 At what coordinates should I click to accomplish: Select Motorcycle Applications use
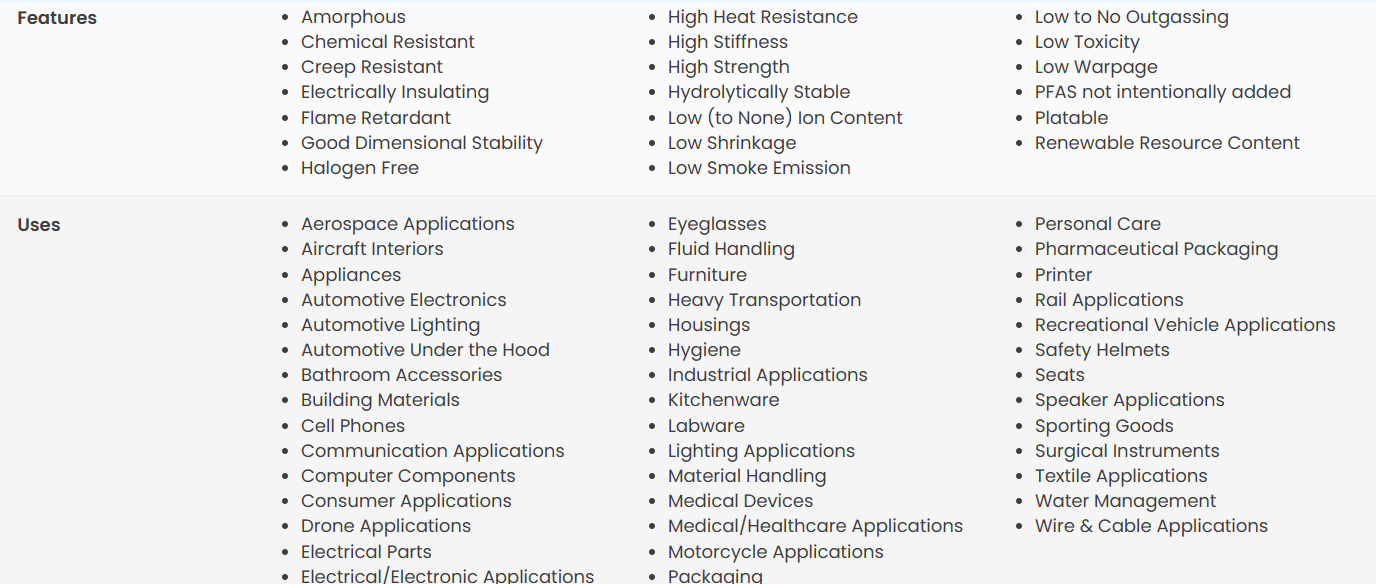coord(776,552)
